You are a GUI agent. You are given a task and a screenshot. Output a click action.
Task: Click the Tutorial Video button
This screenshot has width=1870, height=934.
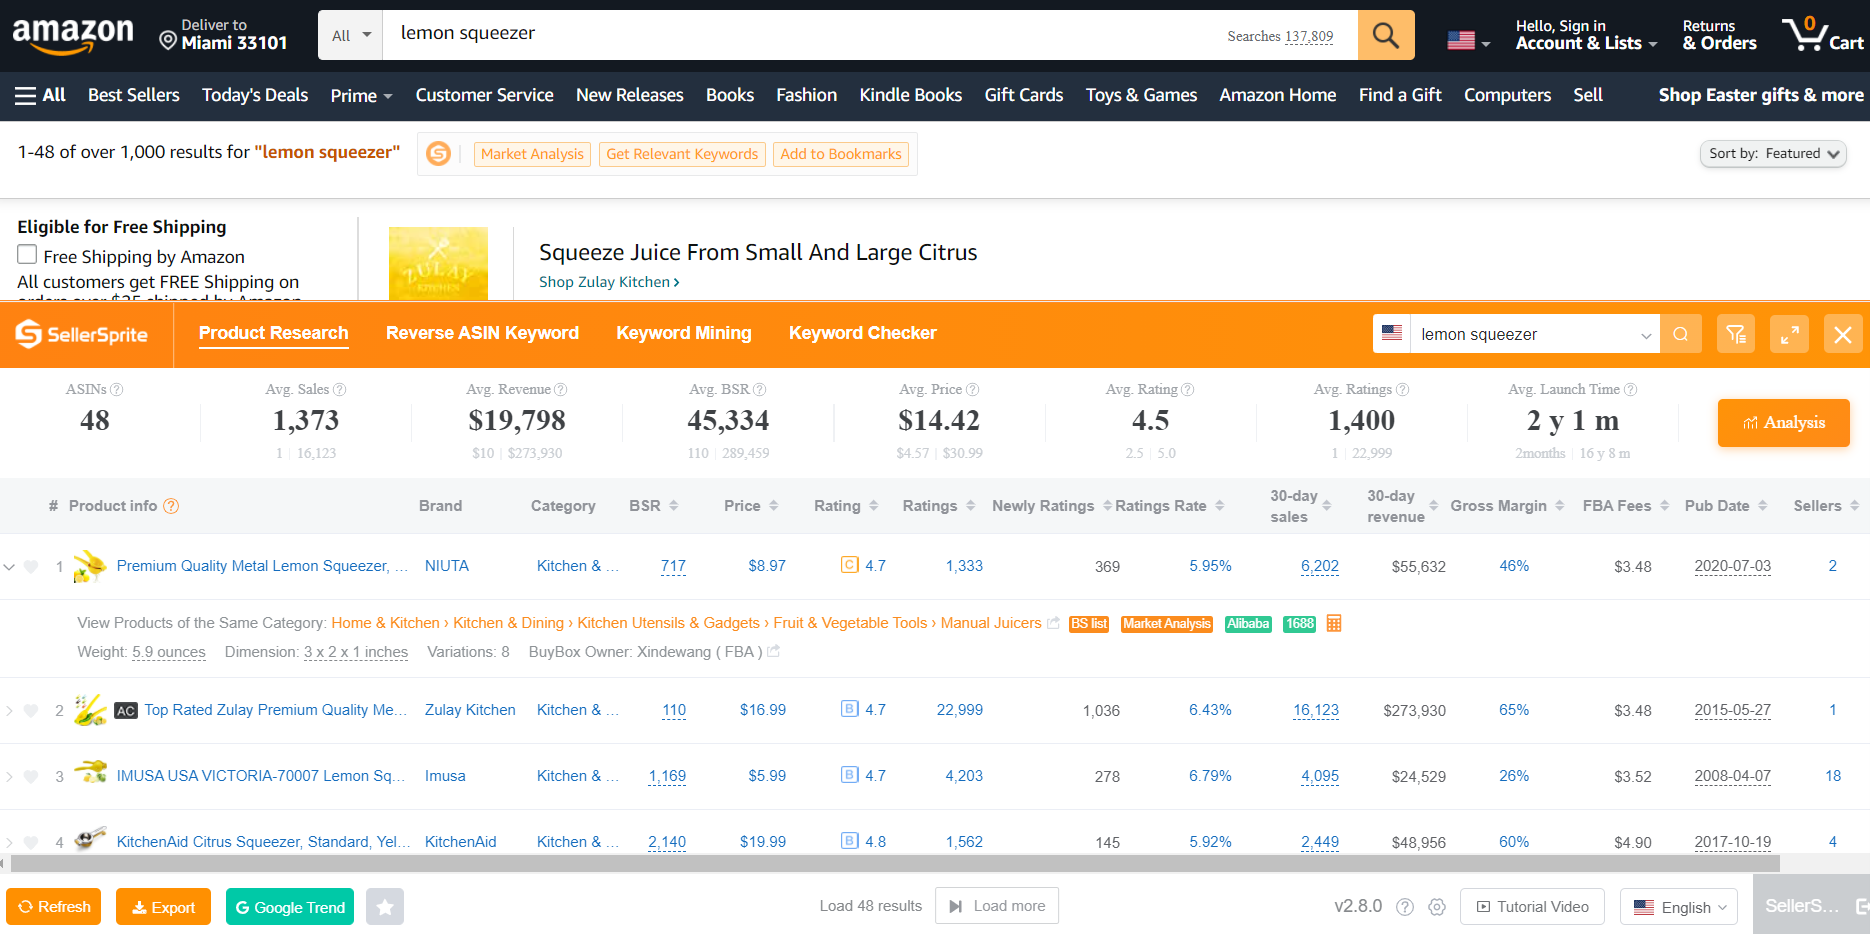pyautogui.click(x=1532, y=907)
